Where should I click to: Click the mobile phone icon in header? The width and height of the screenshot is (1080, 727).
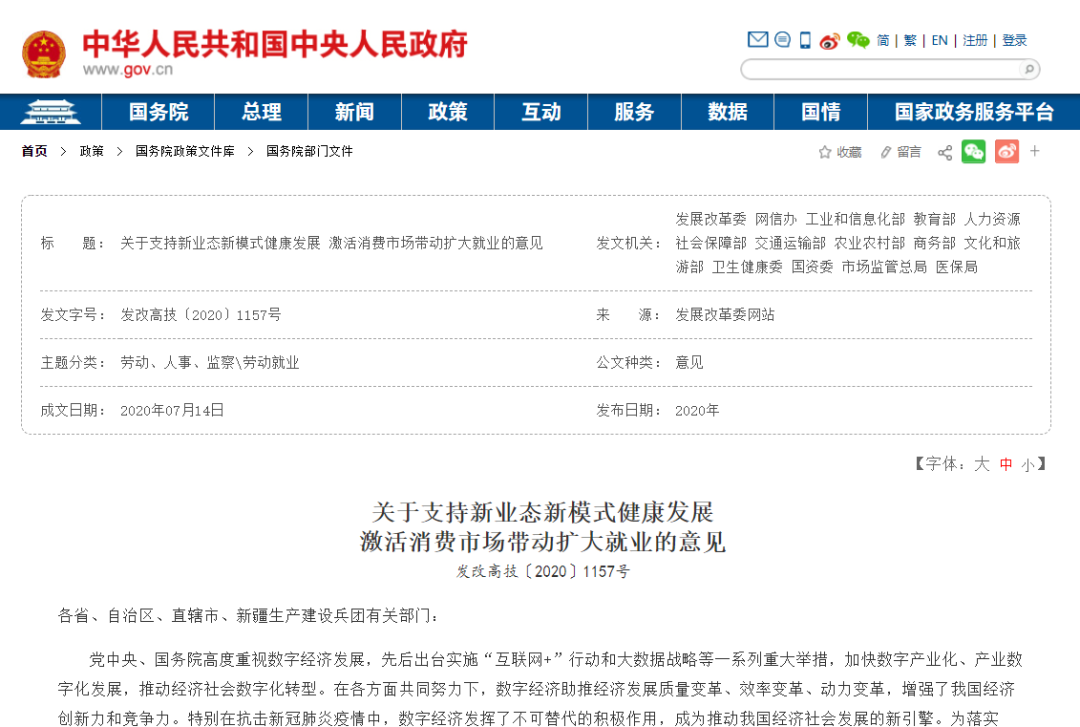point(805,40)
